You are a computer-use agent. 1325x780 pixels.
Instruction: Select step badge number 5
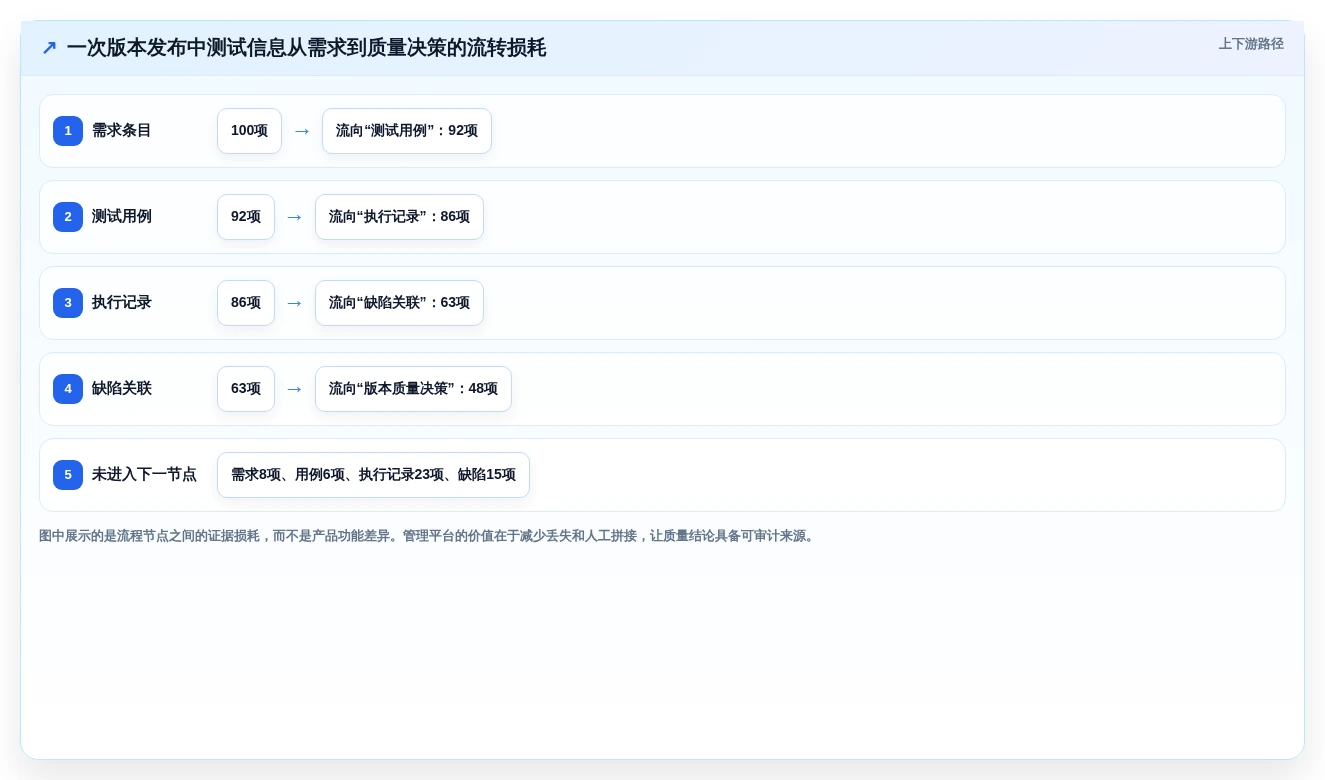[68, 475]
